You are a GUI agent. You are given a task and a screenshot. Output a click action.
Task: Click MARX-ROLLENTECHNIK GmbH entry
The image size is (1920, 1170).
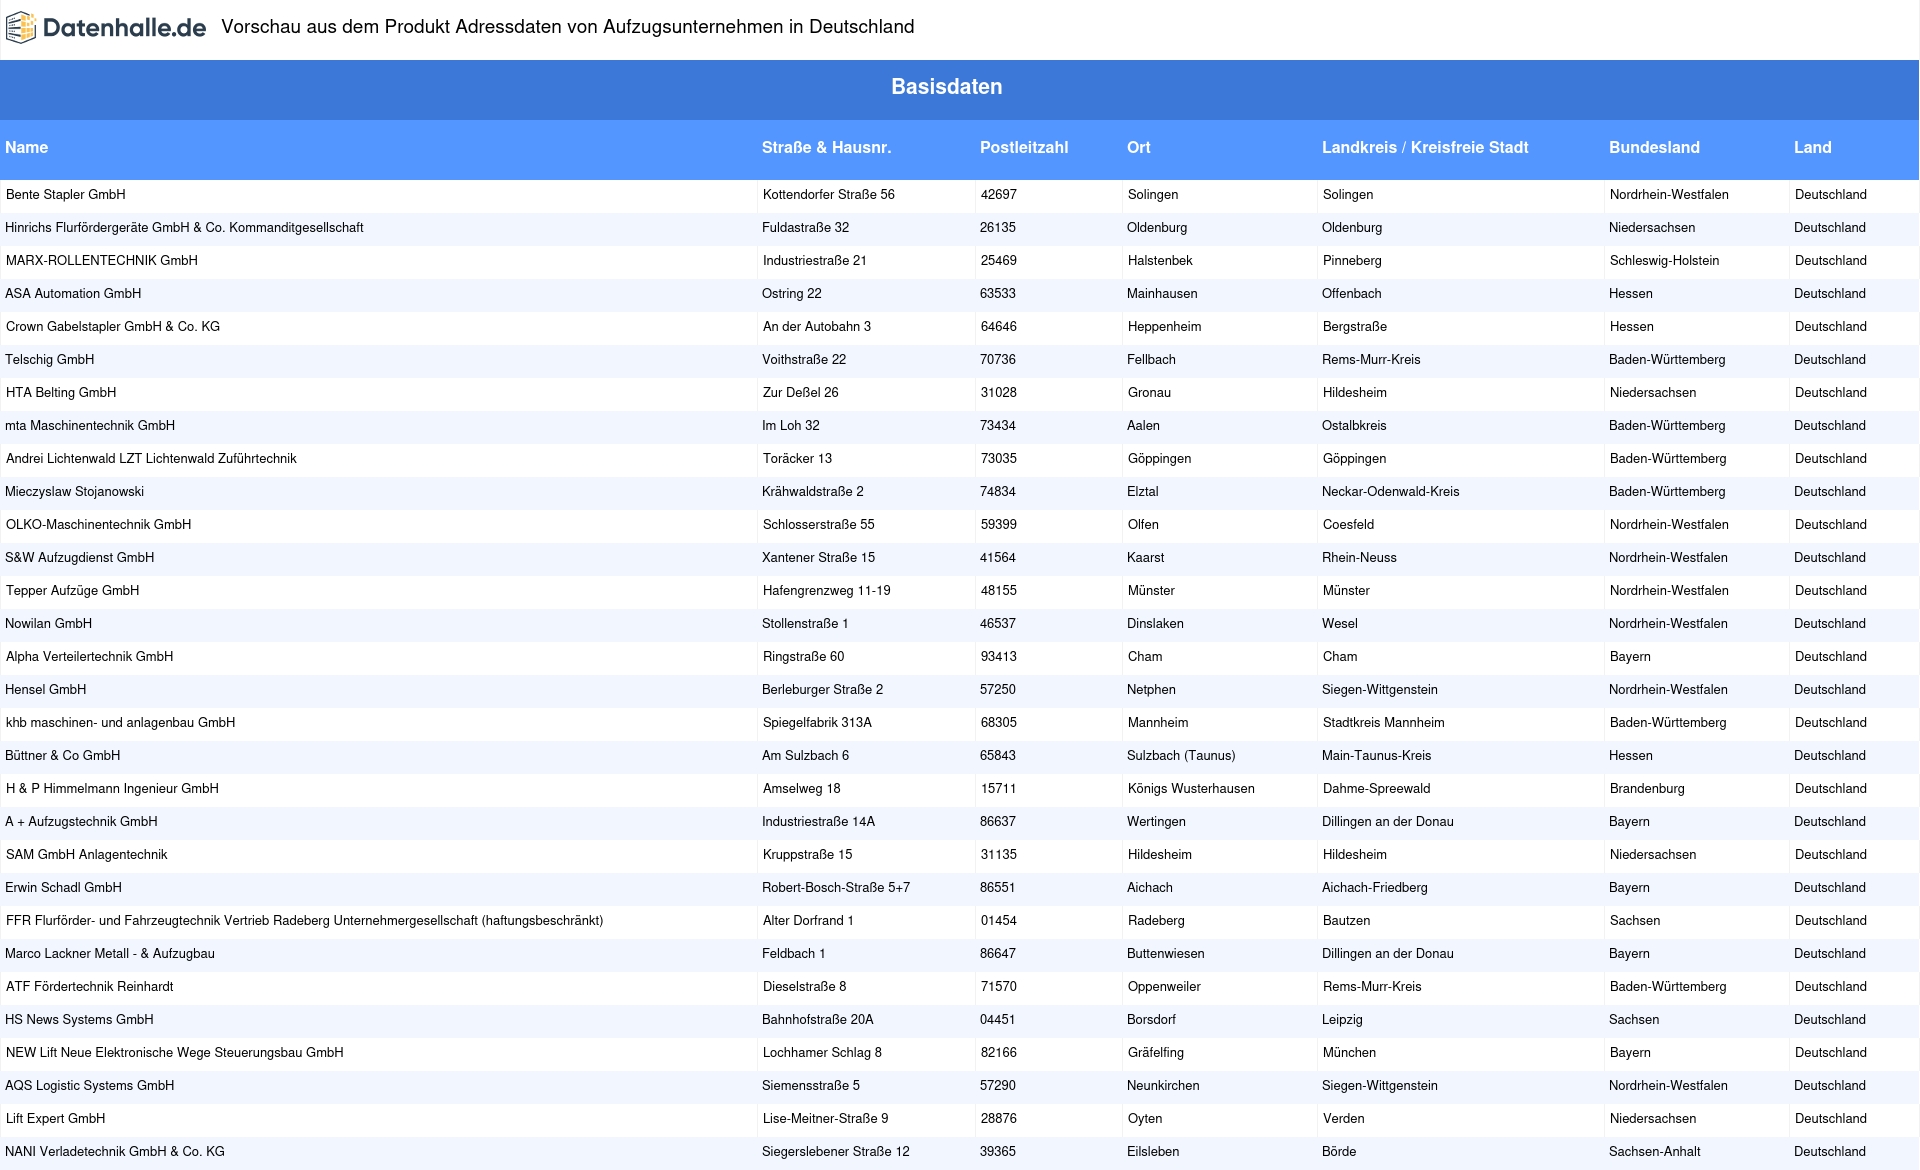click(102, 261)
